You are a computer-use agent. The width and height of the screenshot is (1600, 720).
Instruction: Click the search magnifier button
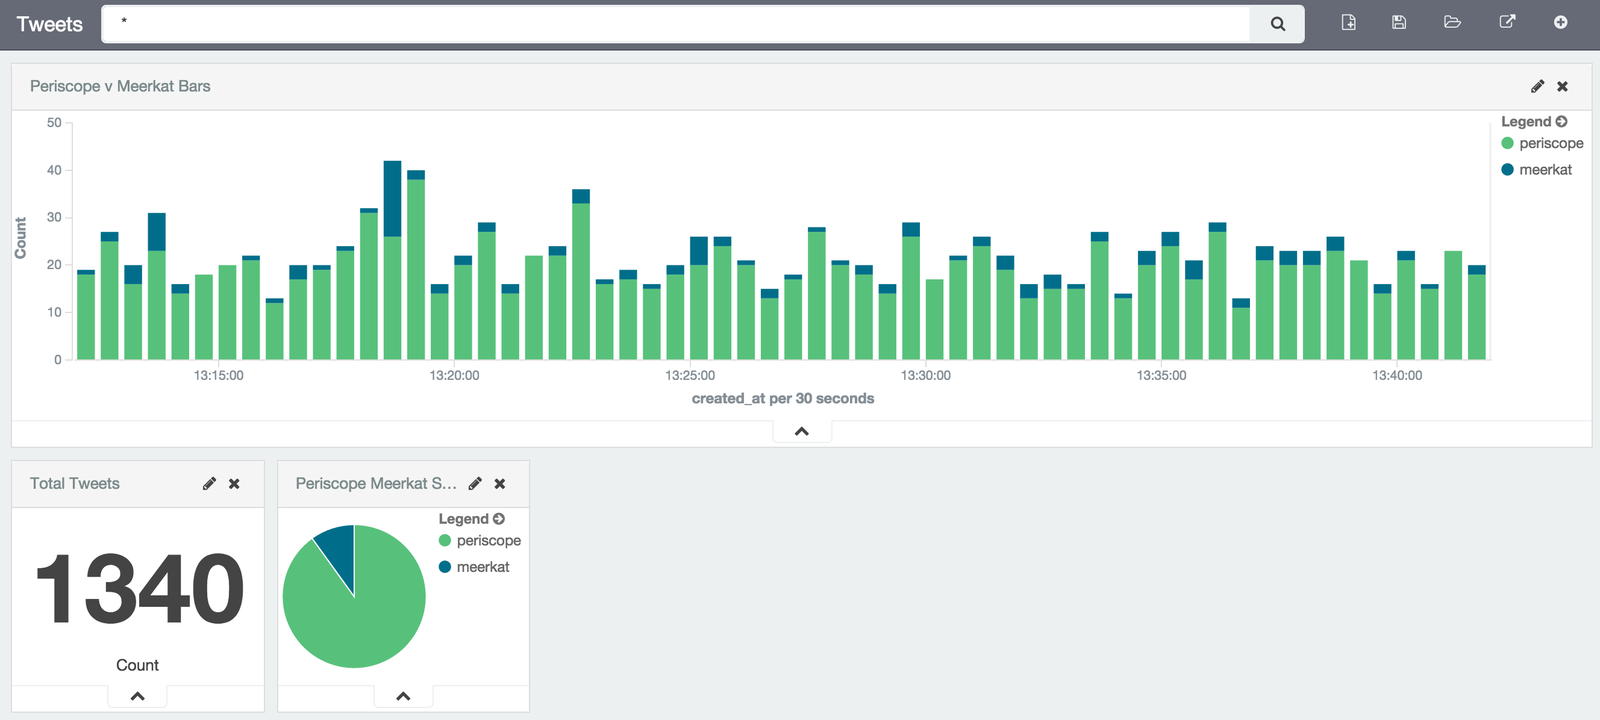click(x=1277, y=24)
